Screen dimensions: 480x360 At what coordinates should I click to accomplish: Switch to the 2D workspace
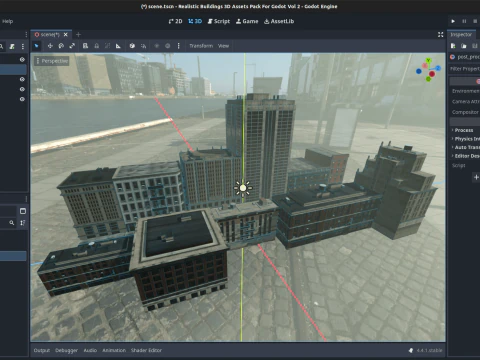pos(175,21)
